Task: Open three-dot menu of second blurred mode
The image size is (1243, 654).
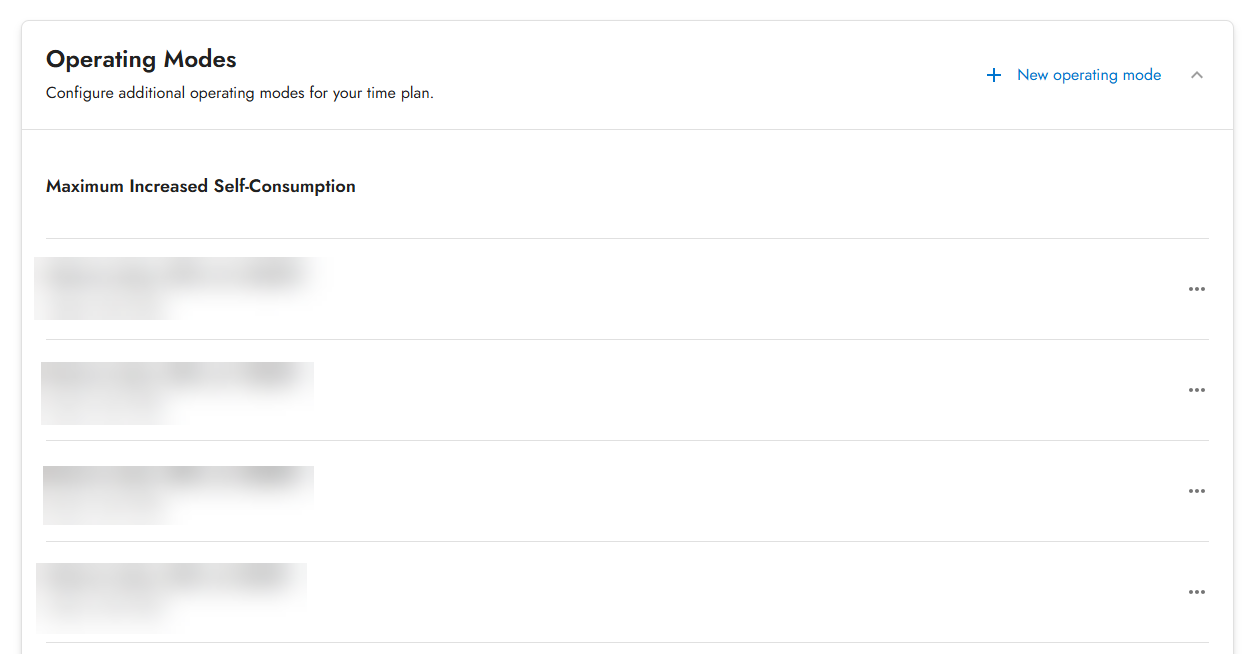Action: (x=1196, y=390)
